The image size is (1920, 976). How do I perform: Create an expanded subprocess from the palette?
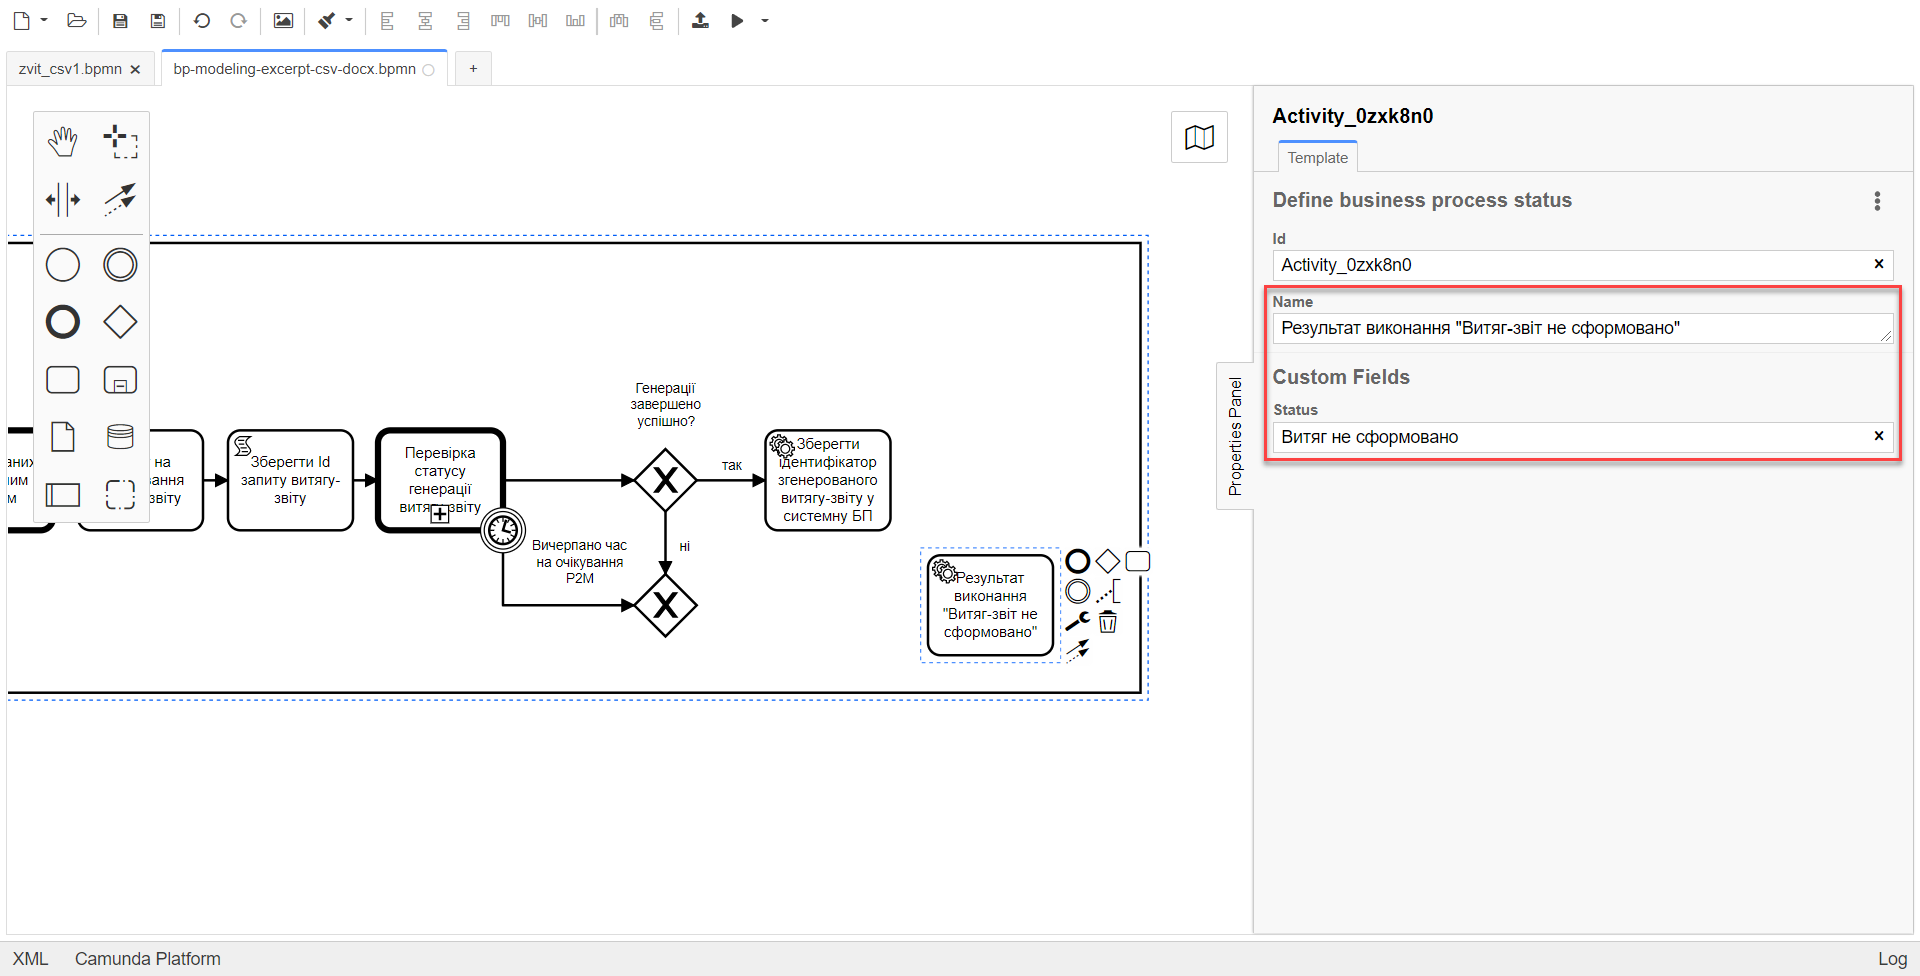coord(120,380)
